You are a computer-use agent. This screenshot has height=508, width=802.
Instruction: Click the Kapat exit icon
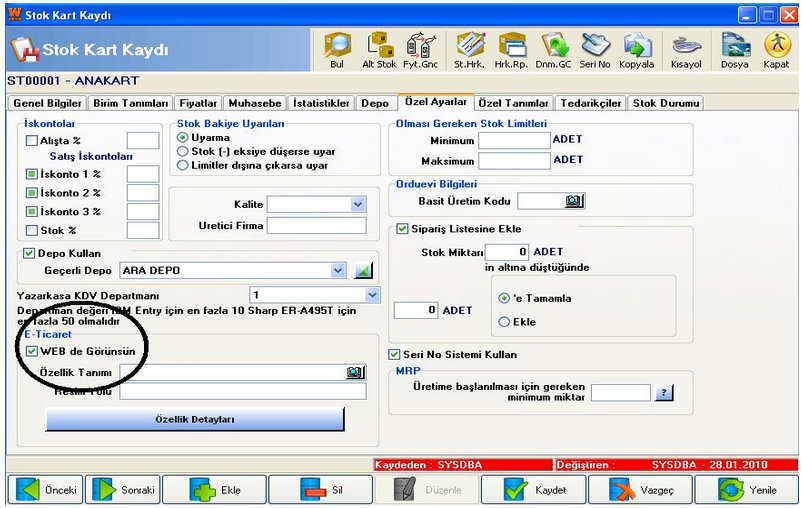[x=776, y=50]
